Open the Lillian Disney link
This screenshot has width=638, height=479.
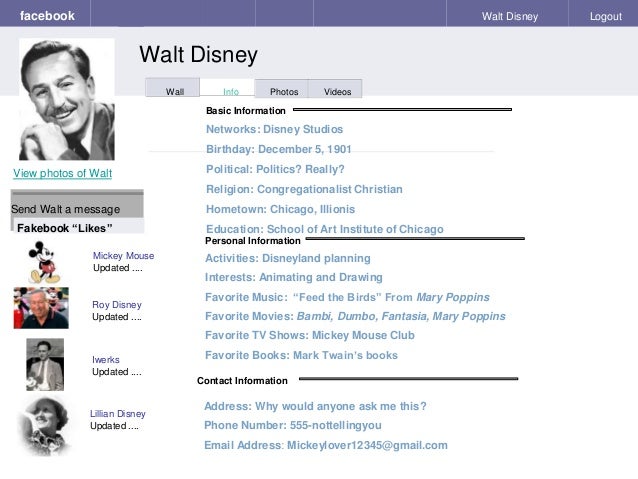click(118, 413)
